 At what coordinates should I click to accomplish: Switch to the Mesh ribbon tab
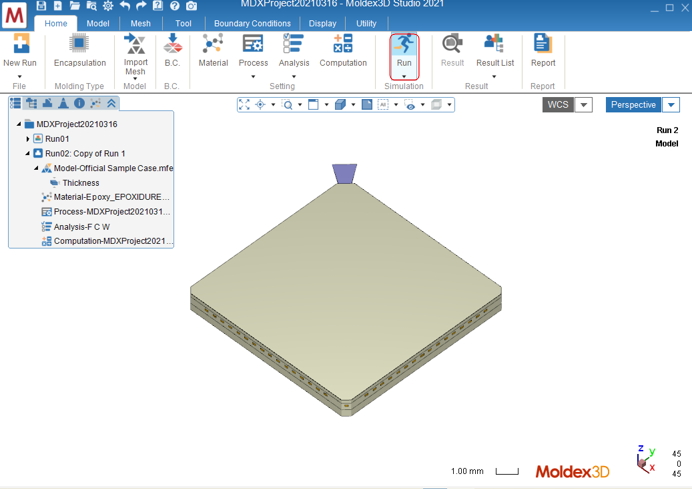click(x=140, y=23)
